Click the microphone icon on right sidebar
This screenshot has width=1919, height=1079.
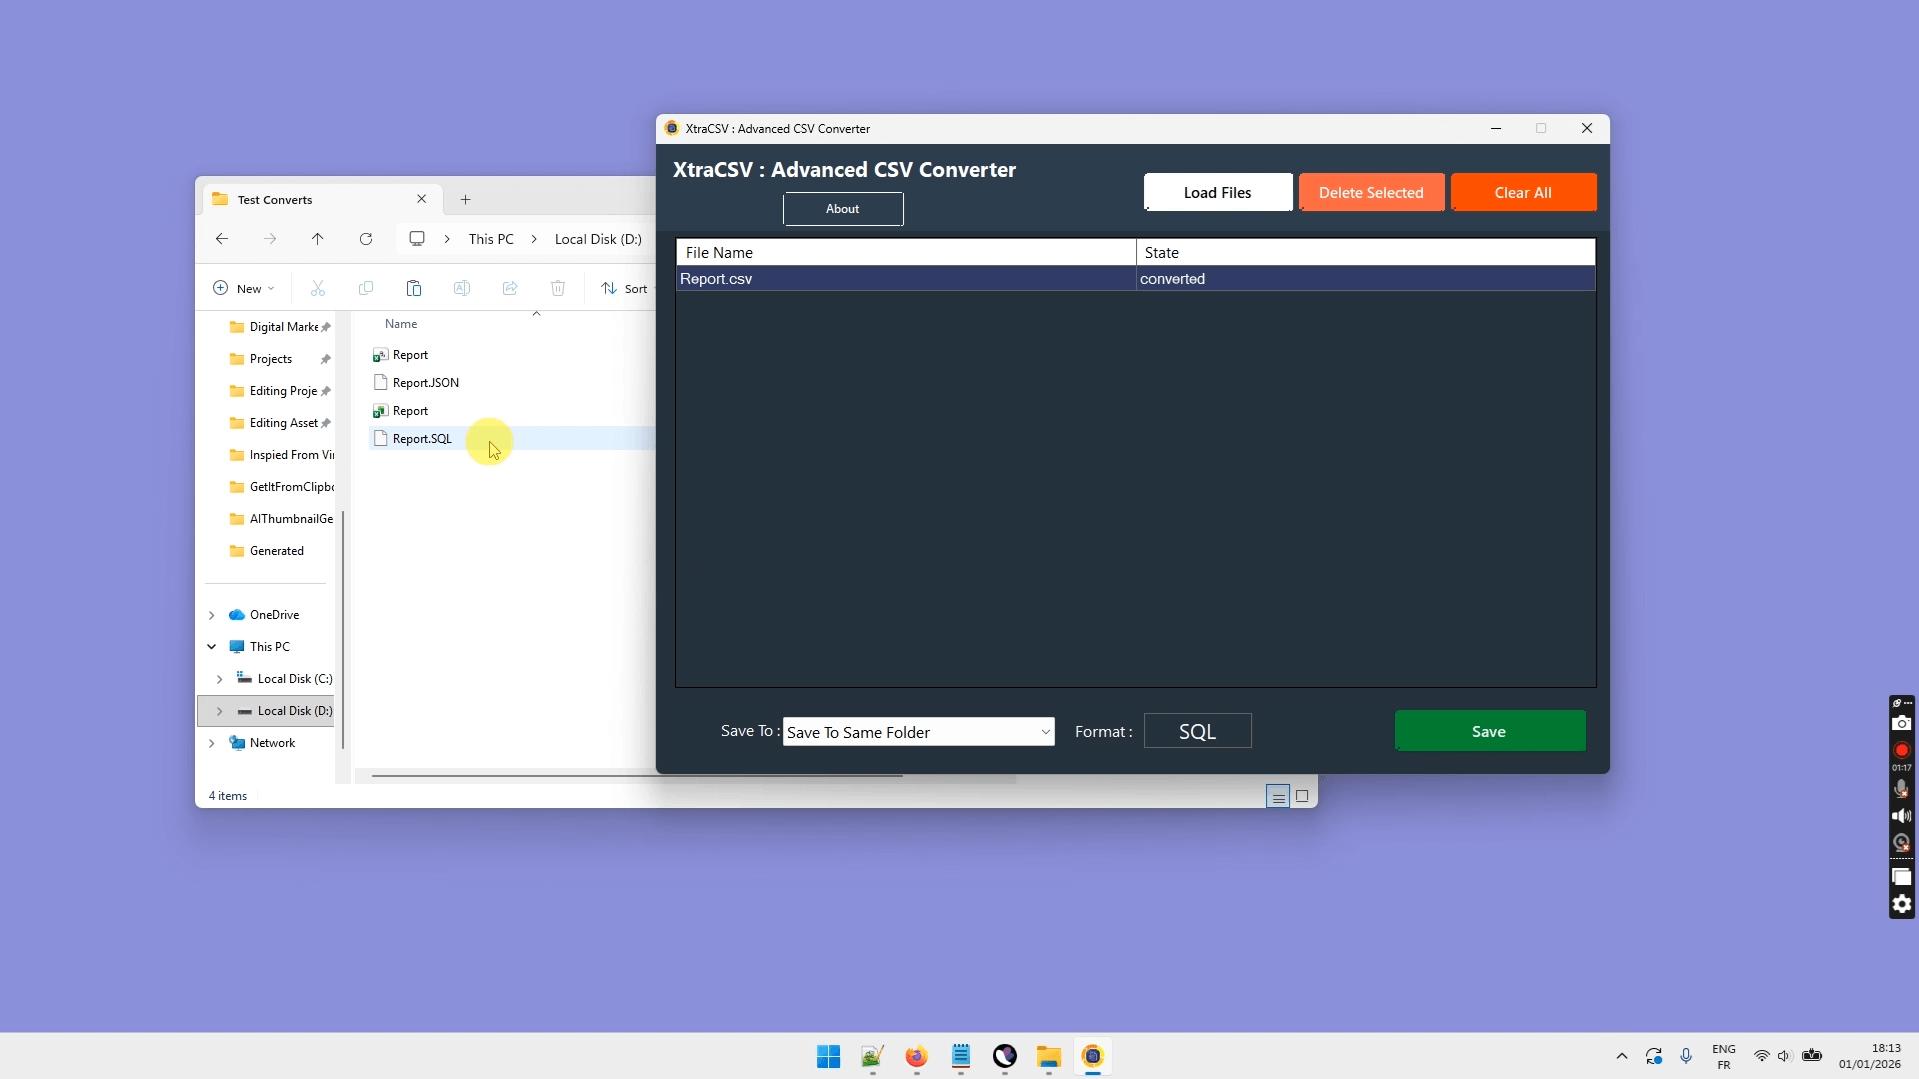pyautogui.click(x=1900, y=789)
